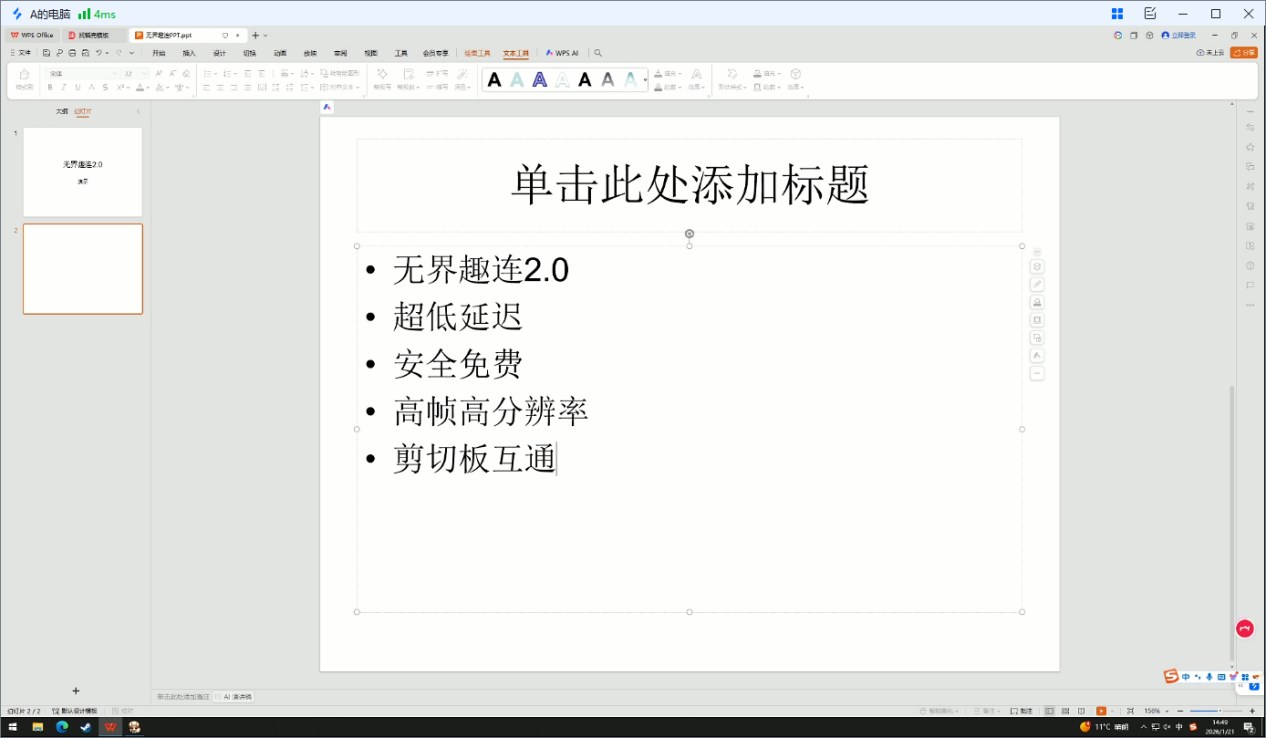Image resolution: width=1266 pixels, height=738 pixels.
Task: Expand the font size dropdown
Action: (144, 73)
